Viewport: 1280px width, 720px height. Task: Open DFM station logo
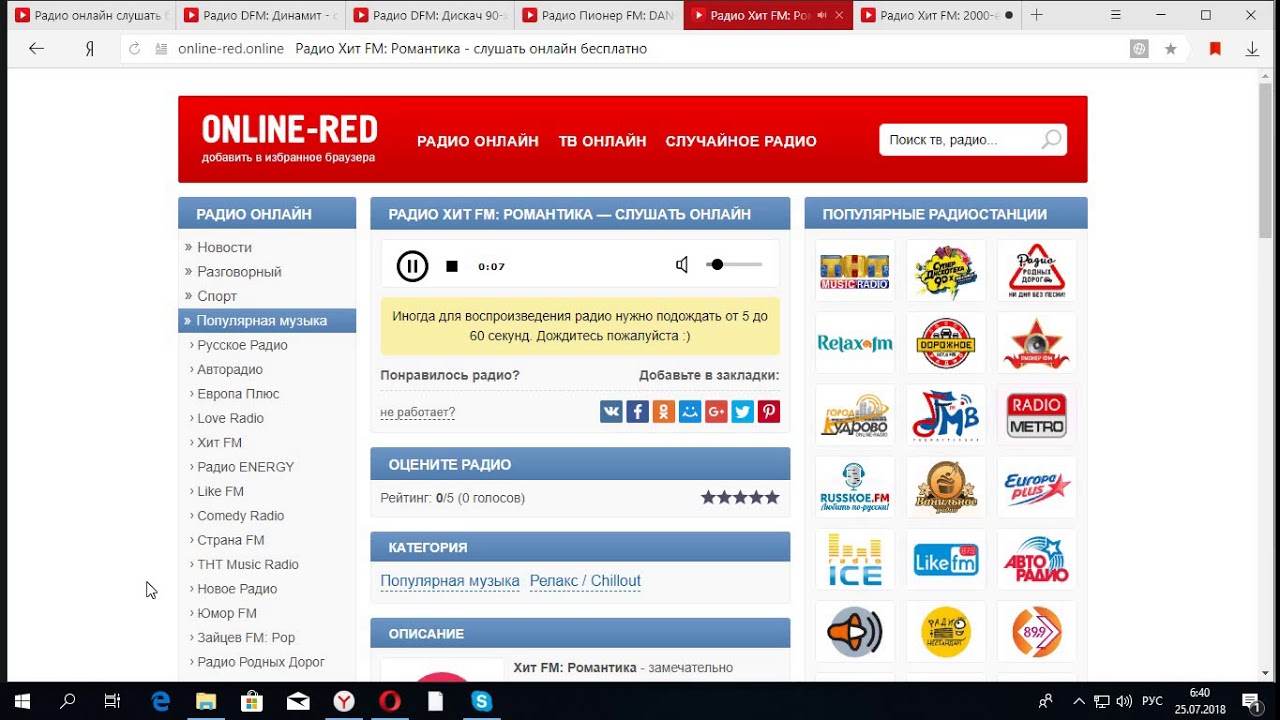pos(946,415)
